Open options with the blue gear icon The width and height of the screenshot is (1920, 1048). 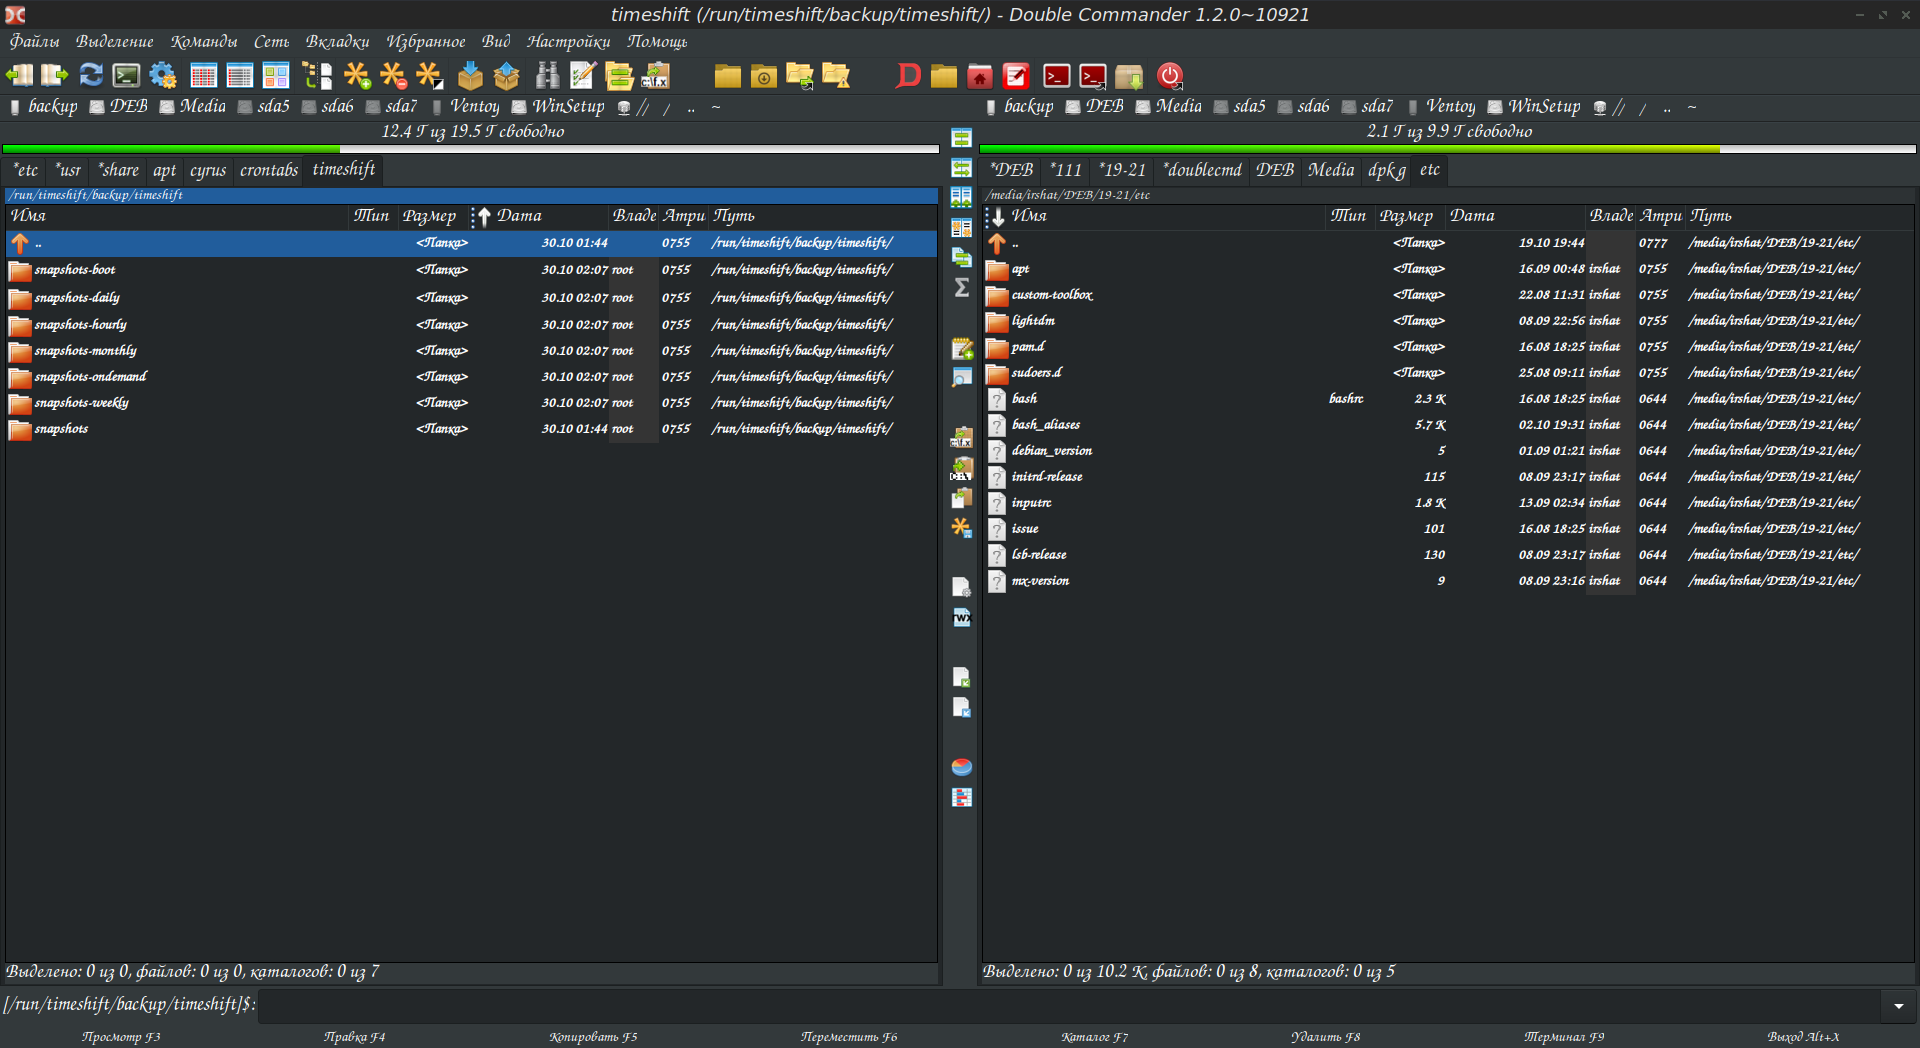point(163,76)
